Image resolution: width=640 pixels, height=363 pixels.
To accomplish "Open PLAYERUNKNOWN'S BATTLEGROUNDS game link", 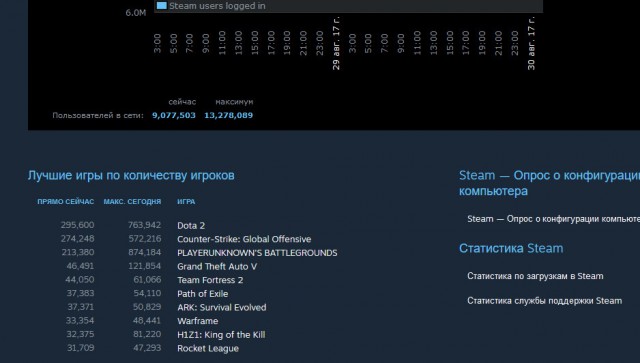I will (257, 253).
